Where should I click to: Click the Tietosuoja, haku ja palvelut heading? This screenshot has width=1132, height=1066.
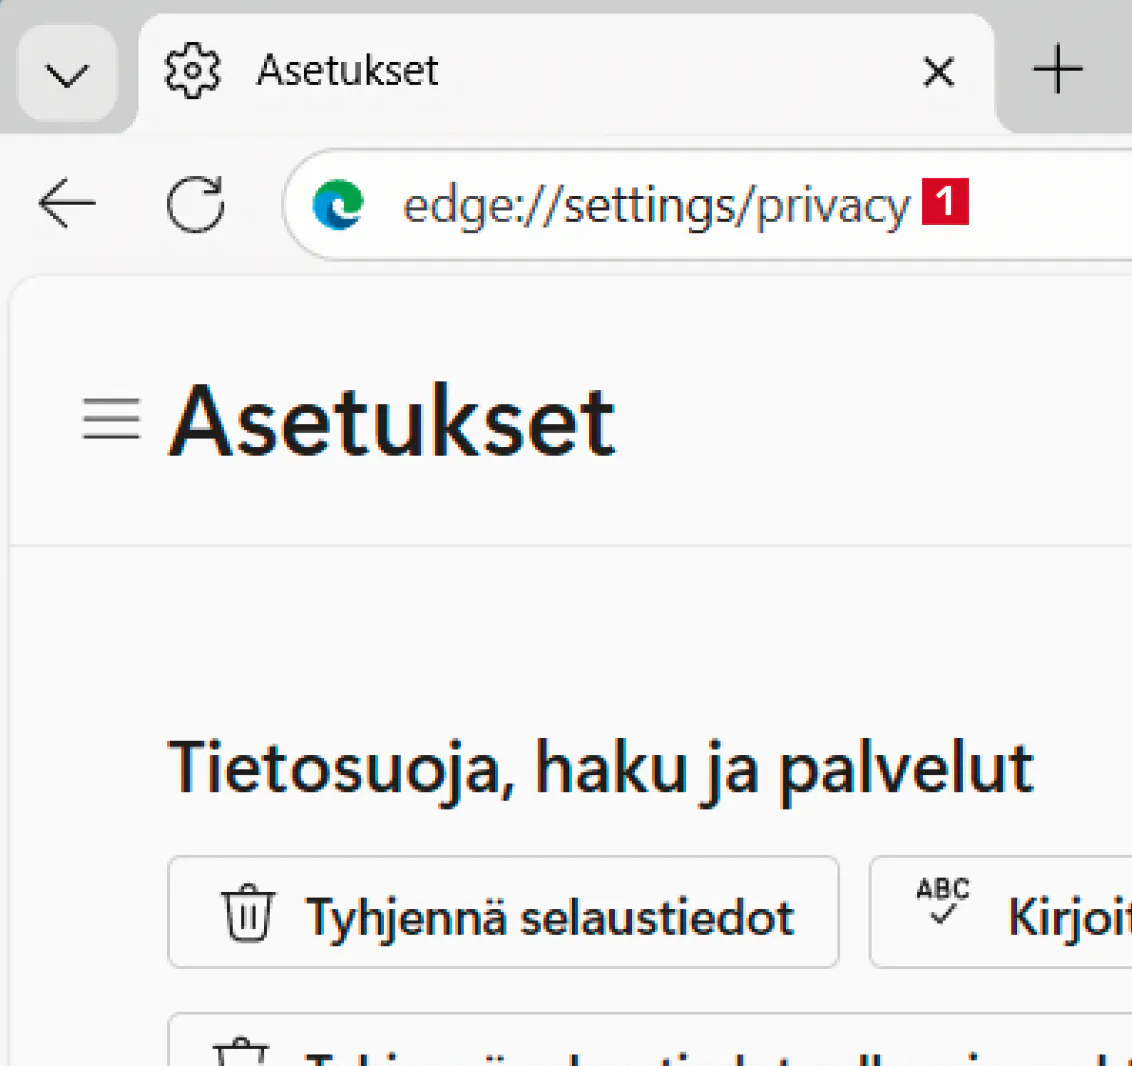(x=600, y=768)
